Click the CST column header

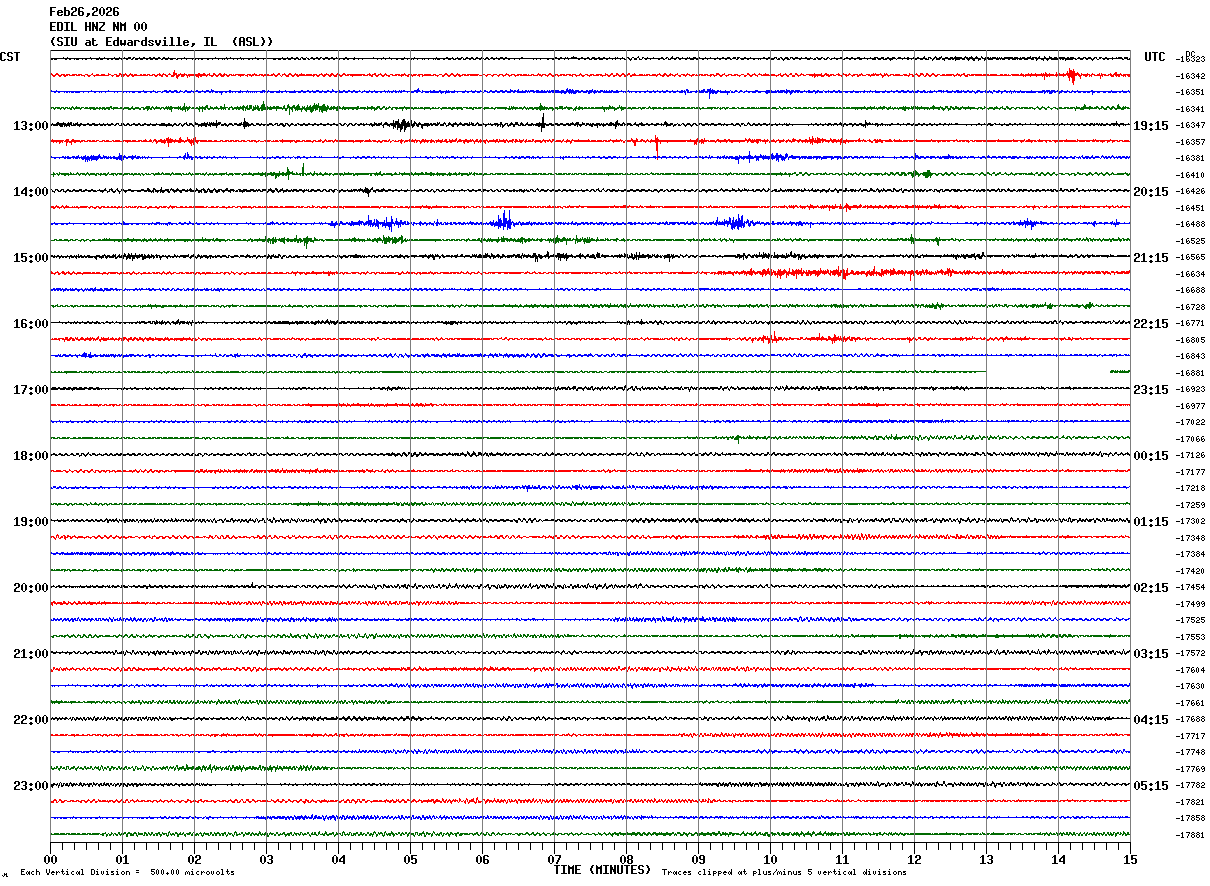(x=10, y=57)
